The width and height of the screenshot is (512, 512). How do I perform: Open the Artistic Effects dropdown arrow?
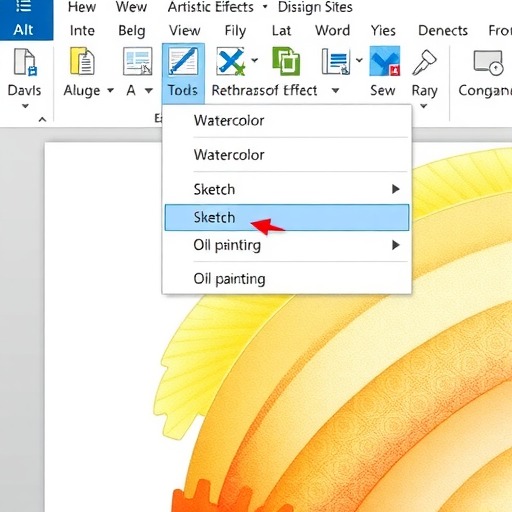coord(265,6)
